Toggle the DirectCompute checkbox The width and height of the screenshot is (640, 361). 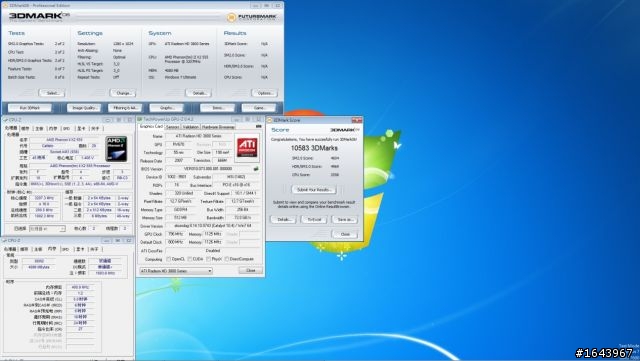227,259
